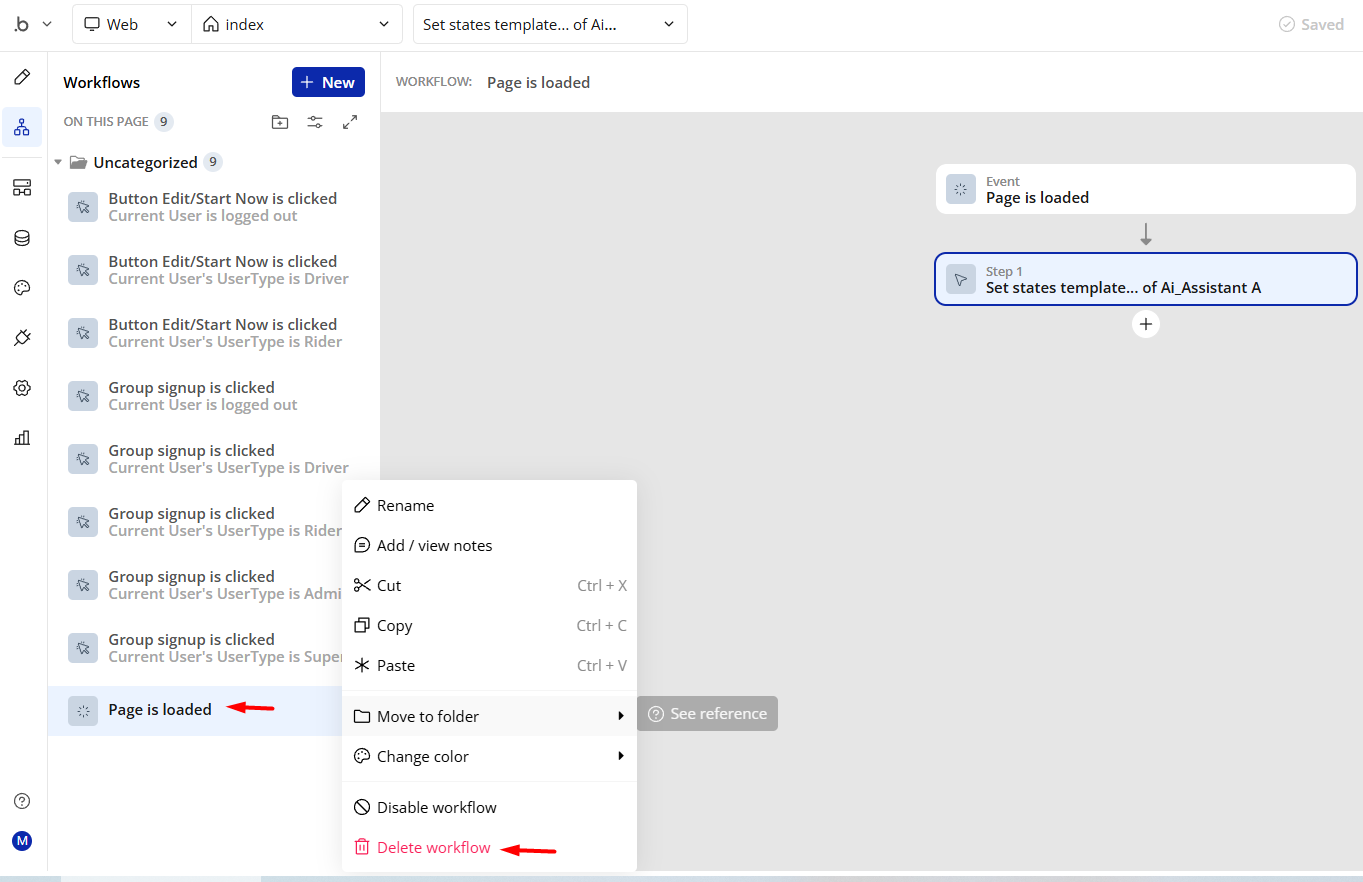Viewport: 1363px width, 882px height.
Task: Click the add new folder icon
Action: click(280, 122)
